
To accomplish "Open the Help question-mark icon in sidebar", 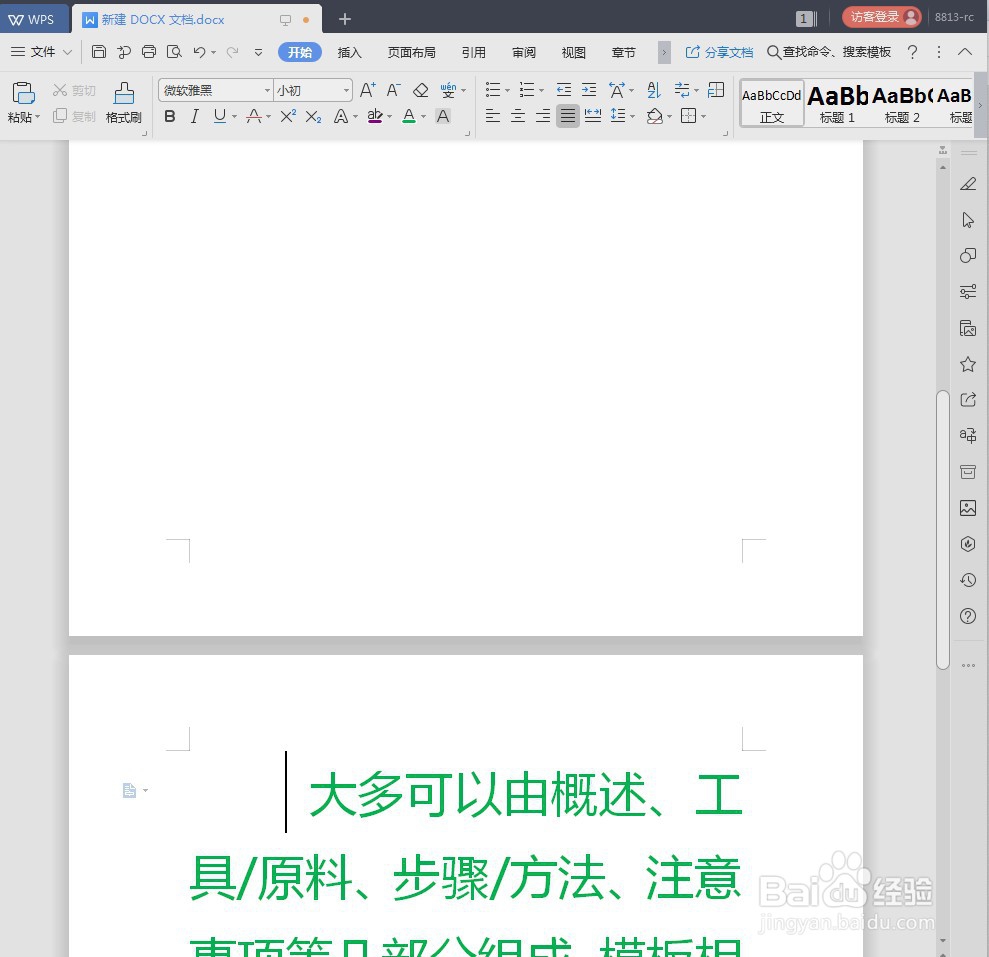I will click(x=967, y=616).
